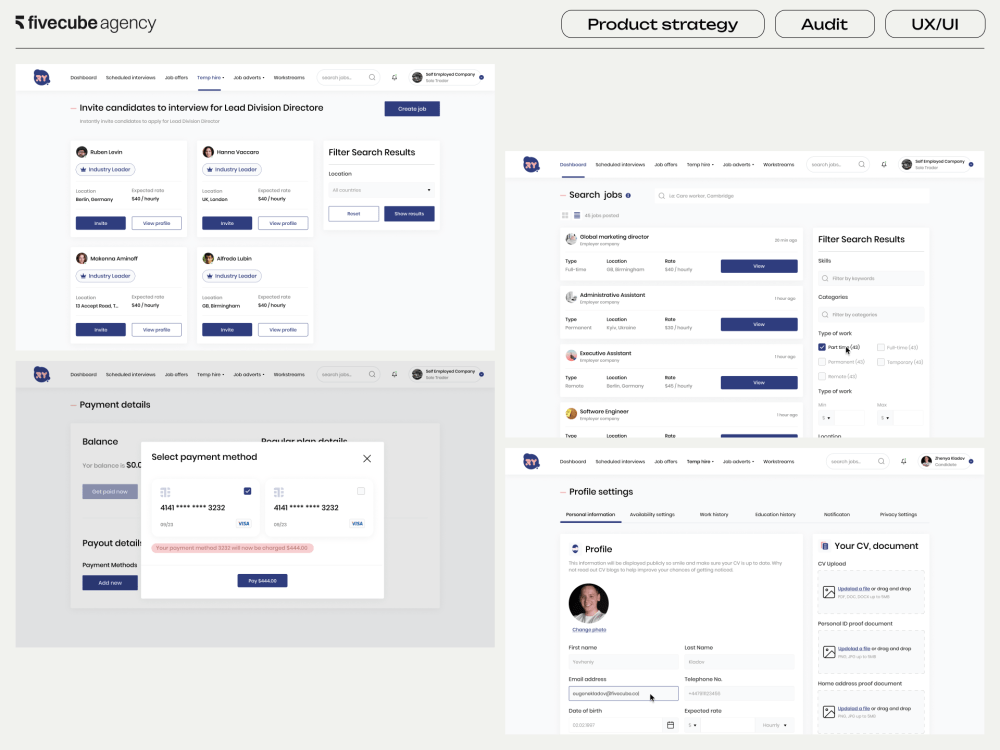
Task: Go to the Privacy Settings tab
Action: click(x=898, y=514)
